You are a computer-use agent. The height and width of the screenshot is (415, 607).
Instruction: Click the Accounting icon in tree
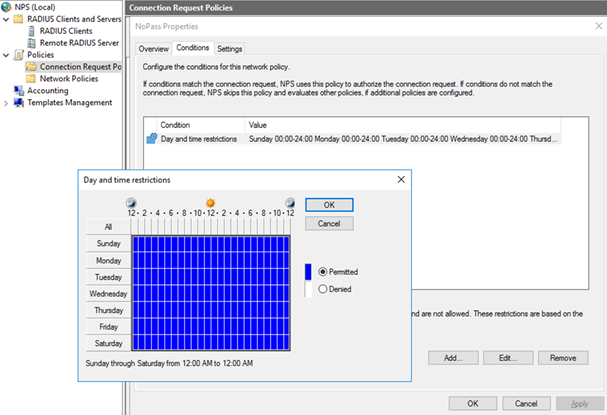(x=19, y=90)
